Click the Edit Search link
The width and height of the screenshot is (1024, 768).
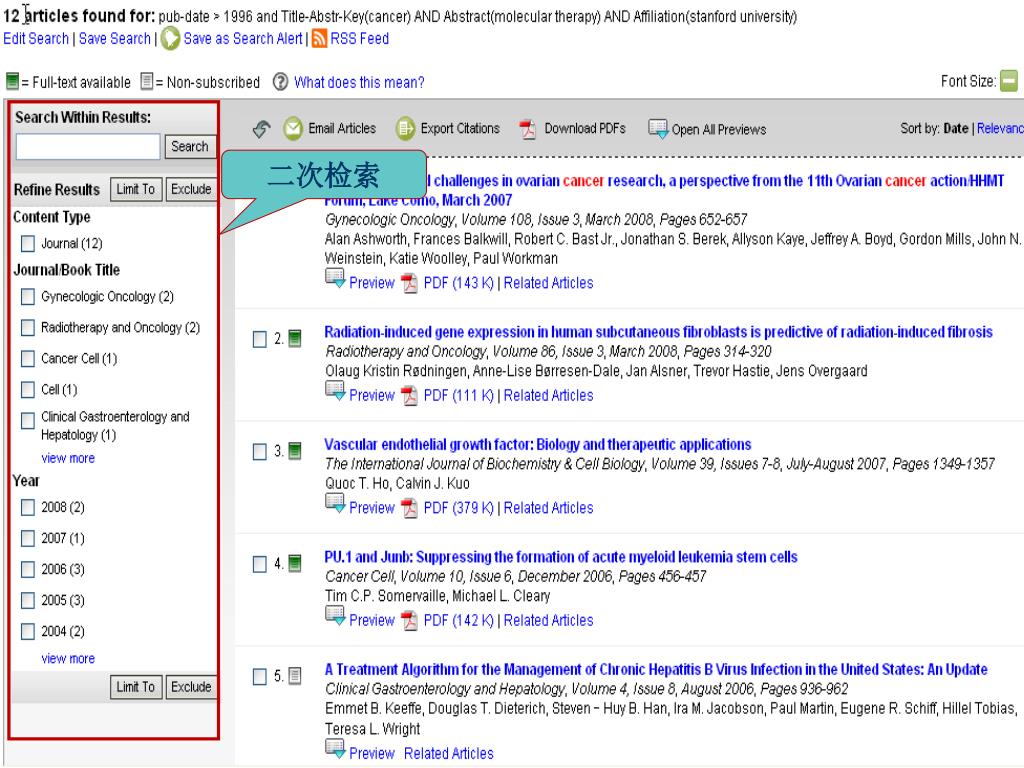pyautogui.click(x=35, y=39)
